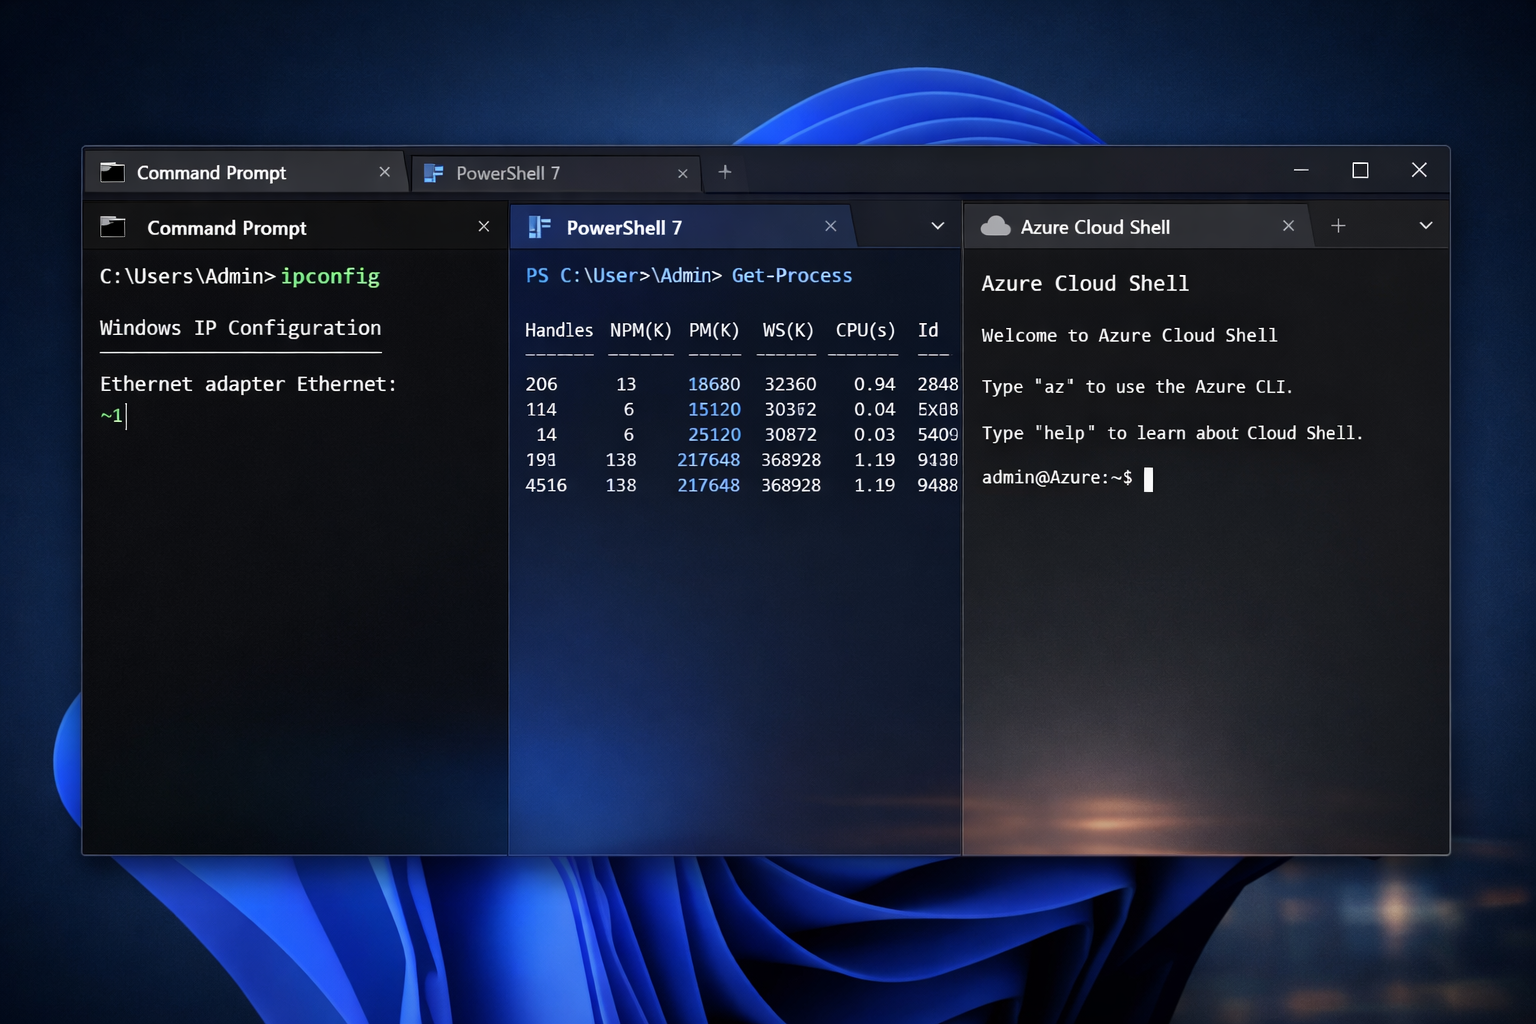Open new tab via plus beside title-bar PowerShell tab
The image size is (1536, 1024).
click(725, 172)
